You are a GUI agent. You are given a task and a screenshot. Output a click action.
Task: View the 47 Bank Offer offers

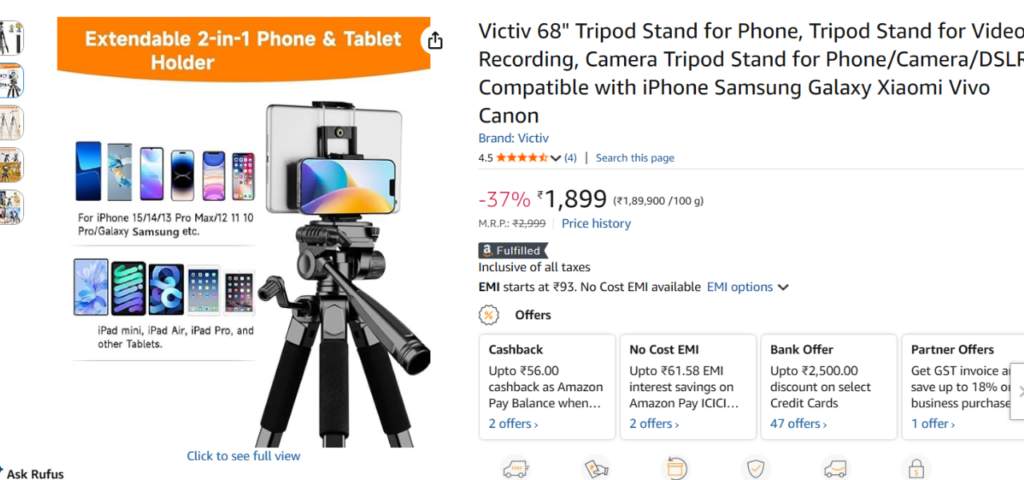click(798, 424)
